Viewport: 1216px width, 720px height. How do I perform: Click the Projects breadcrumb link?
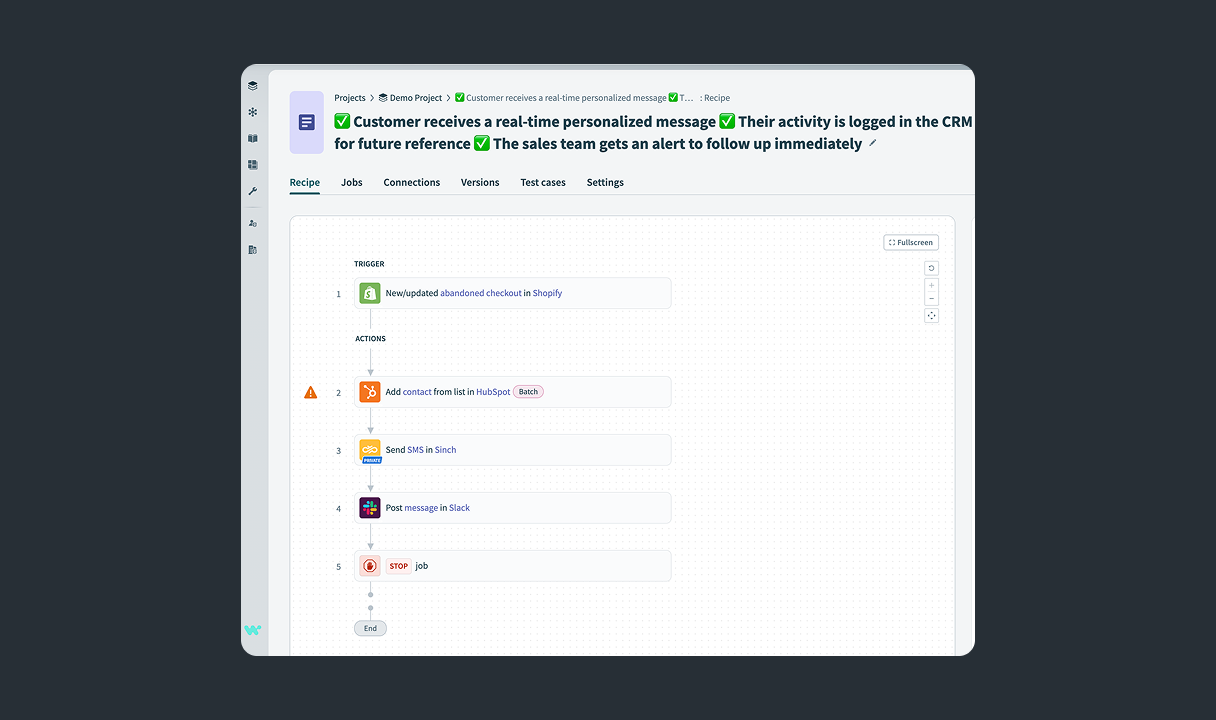[x=350, y=98]
